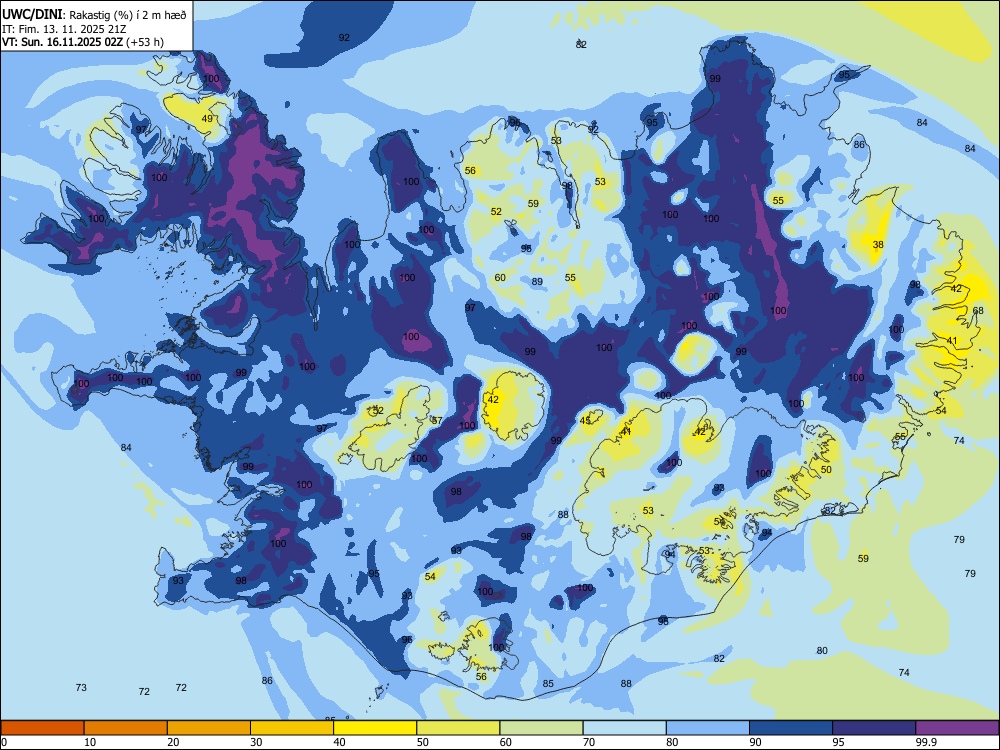Screen dimensions: 1000x750
Task: Click the 'IT: Fim. 13. 11. 2025 21Z' line
Action: [62, 29]
